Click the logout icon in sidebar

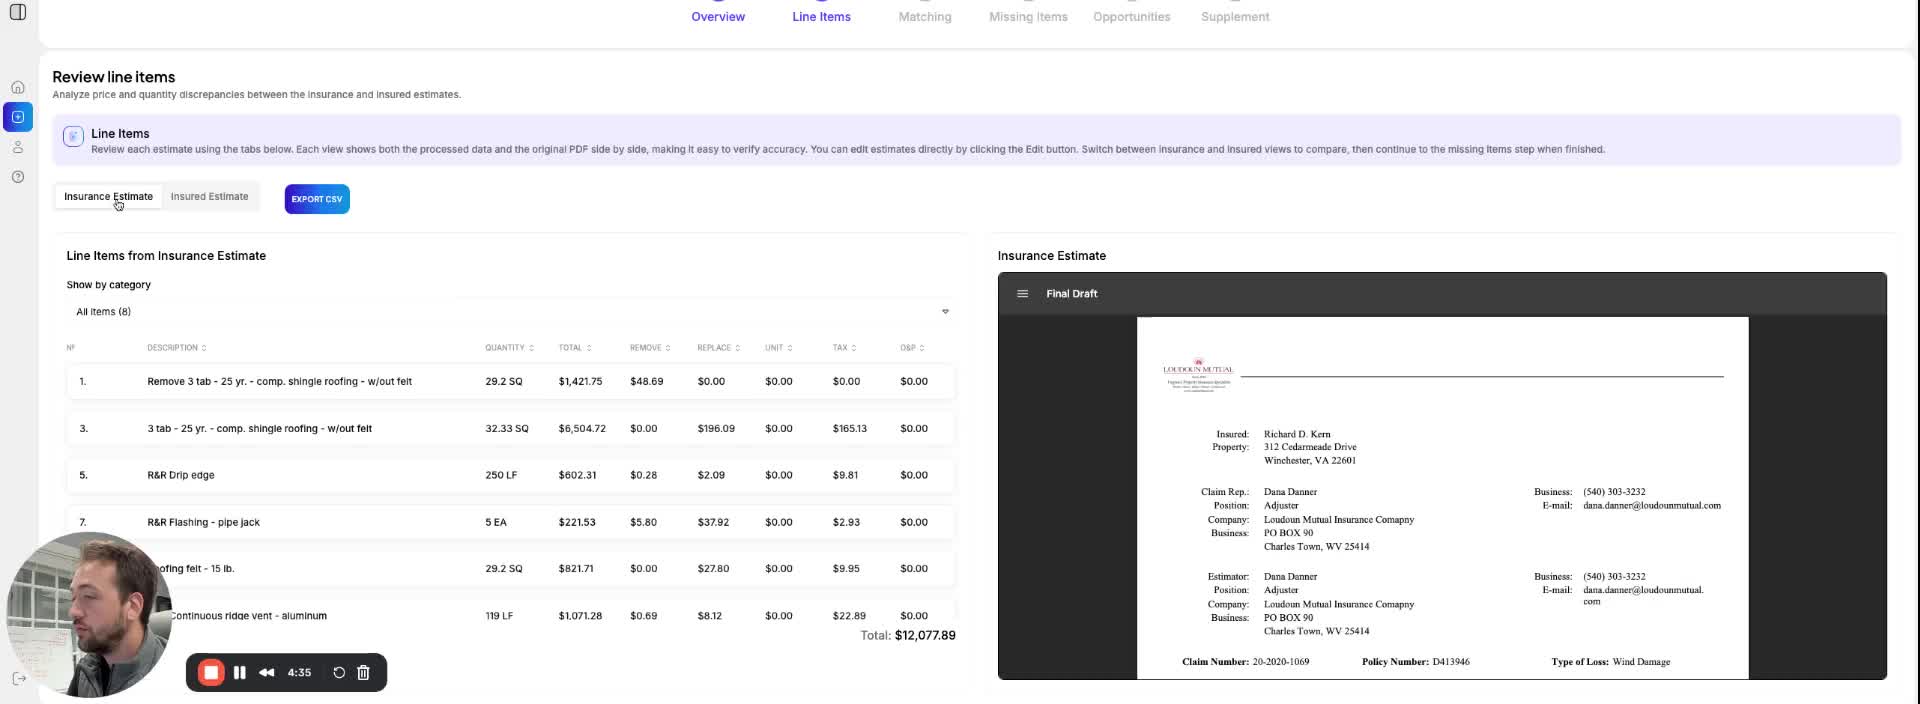(18, 679)
